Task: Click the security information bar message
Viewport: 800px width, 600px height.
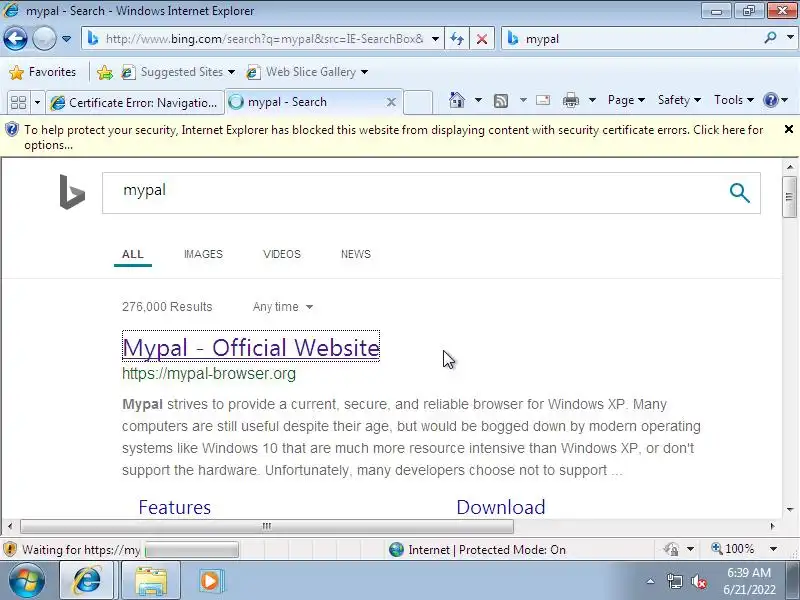Action: (x=393, y=137)
